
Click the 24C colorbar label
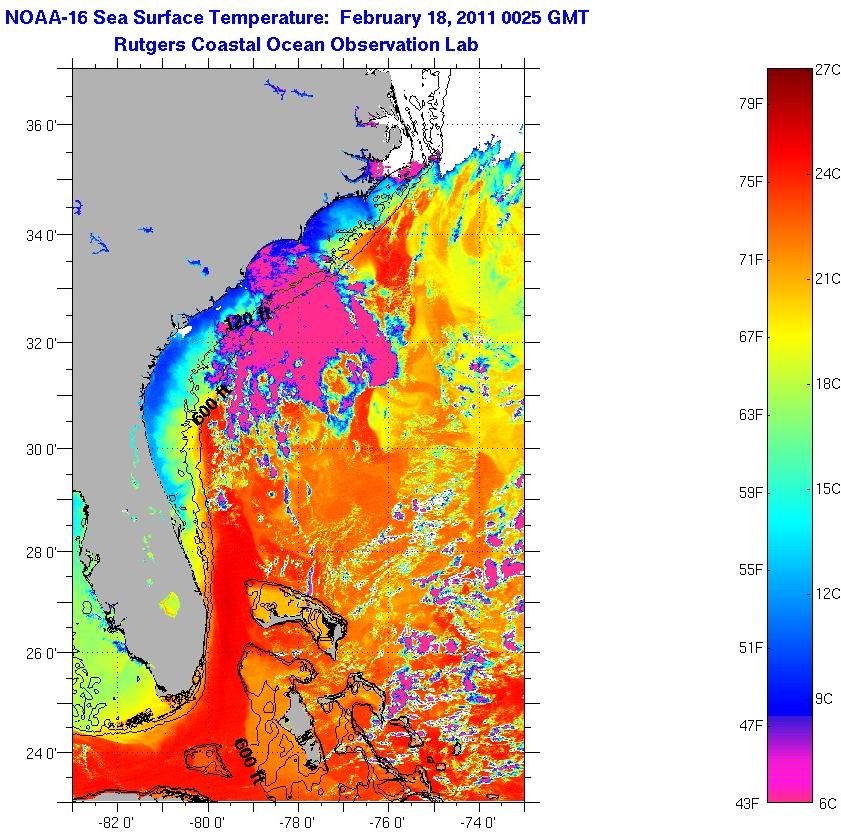coord(828,174)
